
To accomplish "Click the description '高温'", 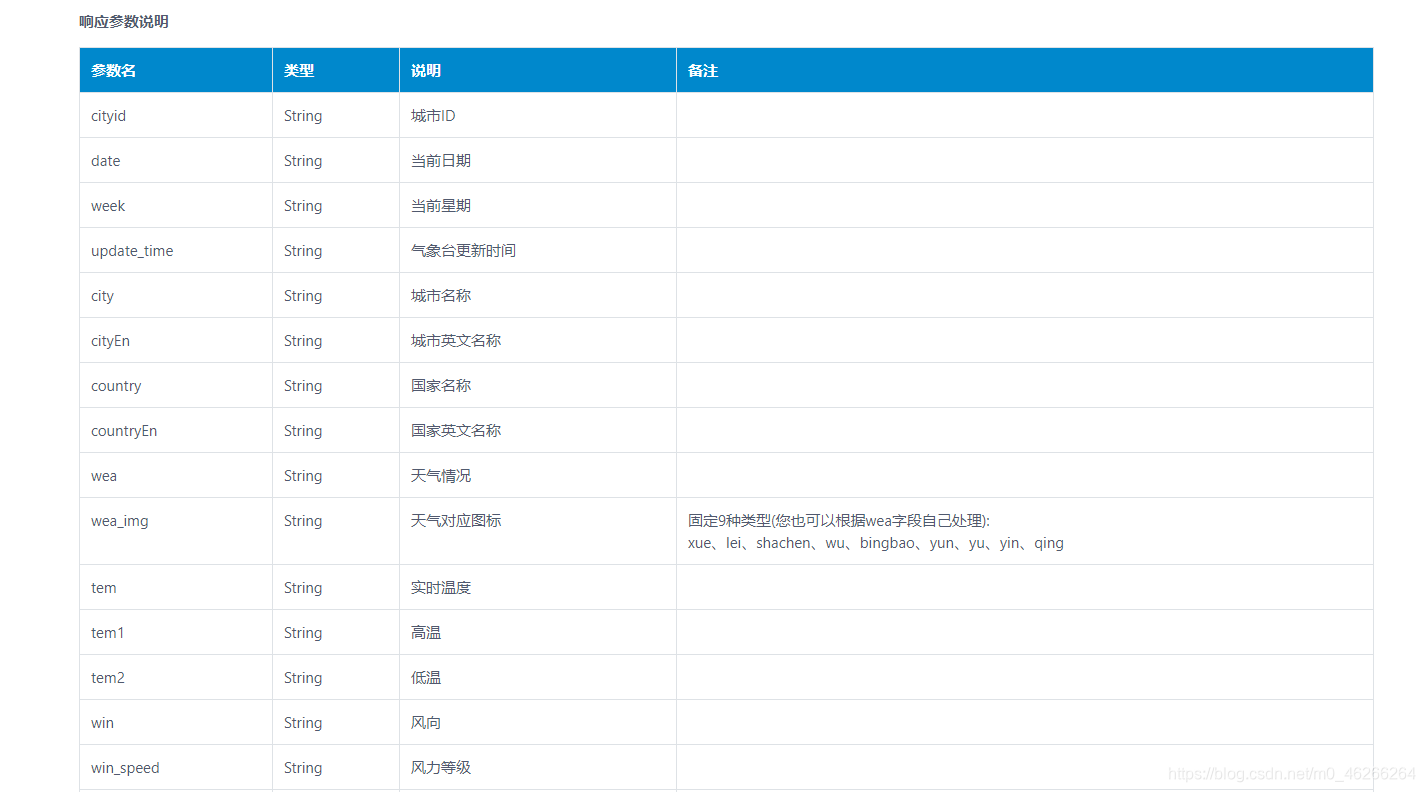I will 426,633.
